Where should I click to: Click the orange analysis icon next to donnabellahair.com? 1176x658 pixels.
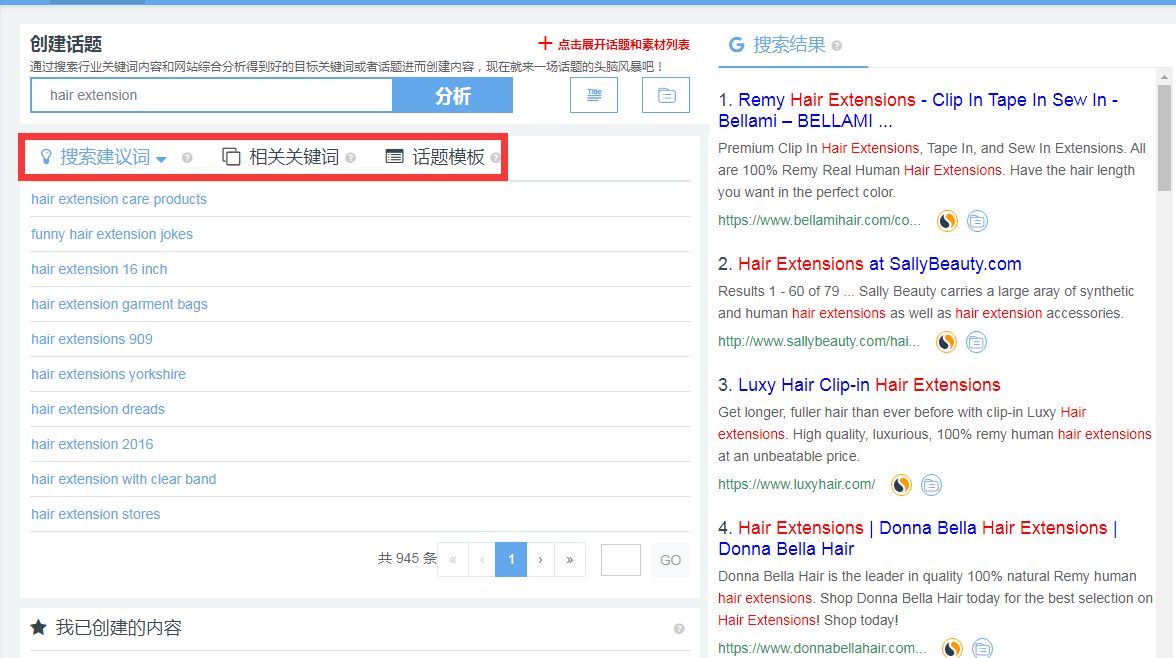point(952,648)
